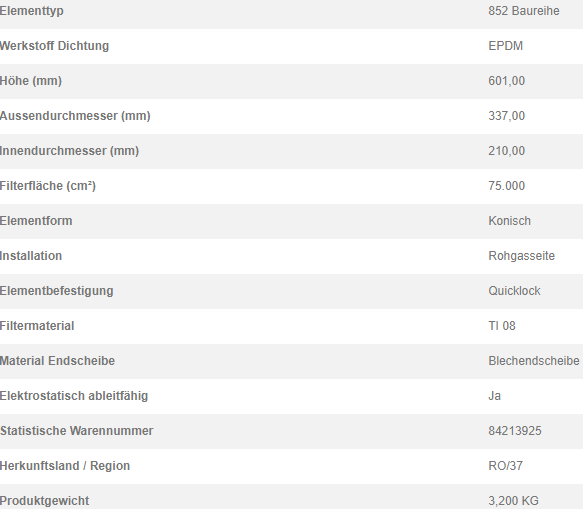Select the 84213925 Warennummer value
This screenshot has width=583, height=509.
(515, 431)
